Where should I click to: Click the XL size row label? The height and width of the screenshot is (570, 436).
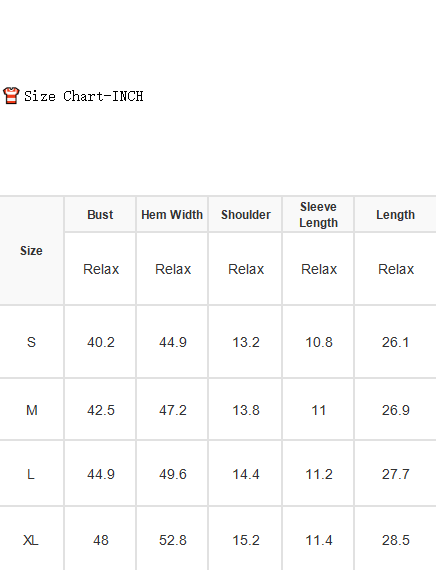point(31,540)
